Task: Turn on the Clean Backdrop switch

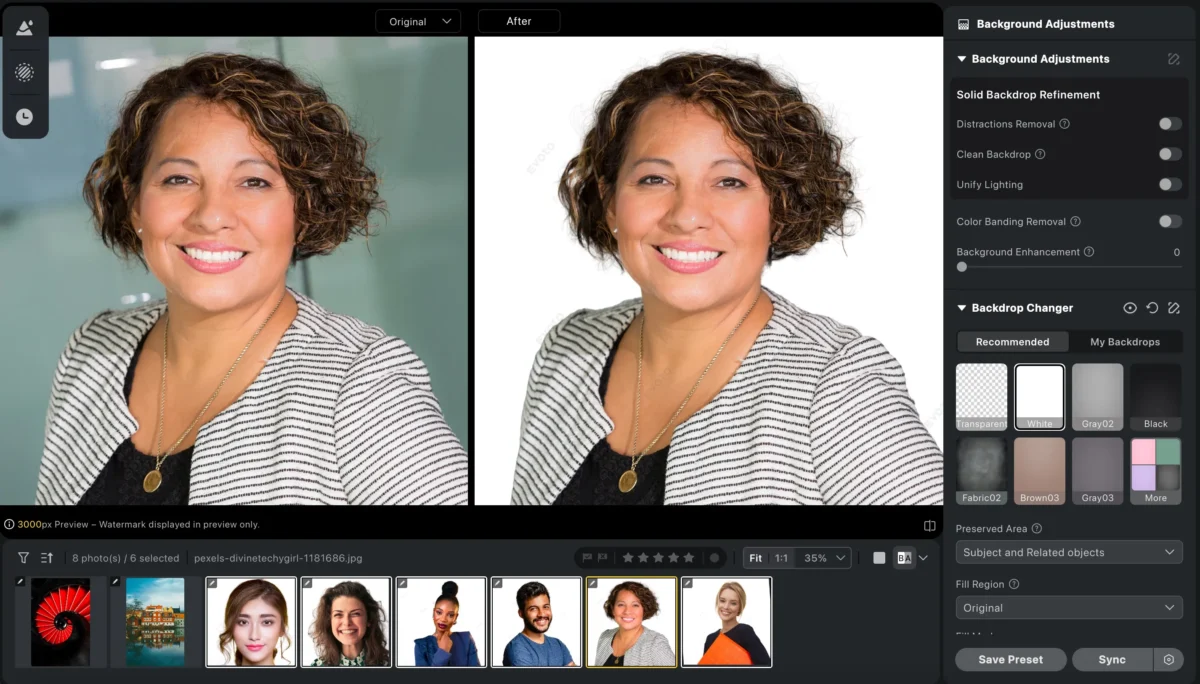Action: click(x=1169, y=154)
